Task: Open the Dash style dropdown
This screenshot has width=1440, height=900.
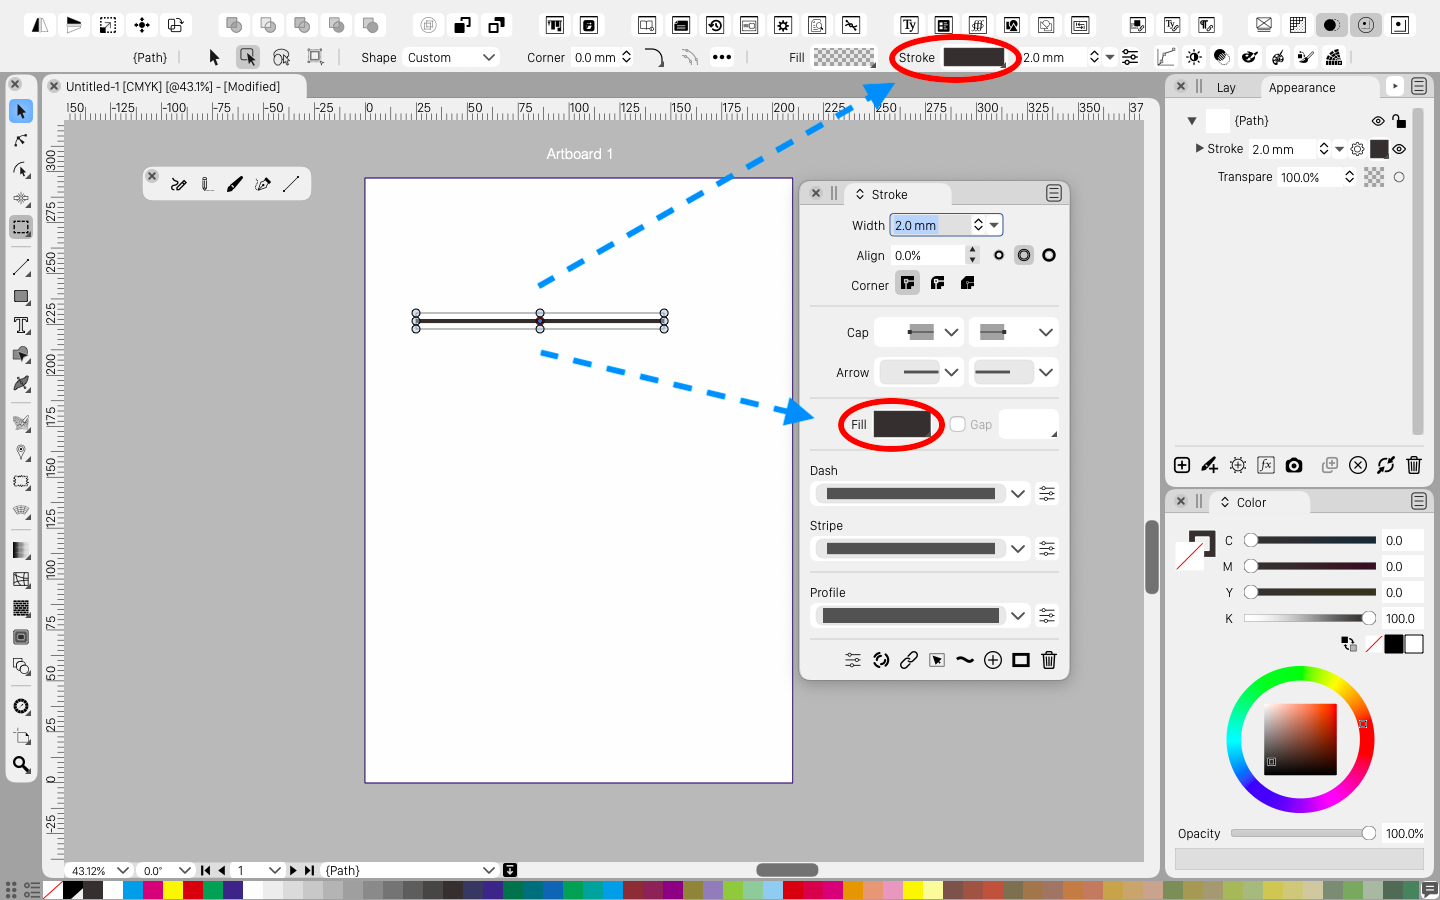Action: click(x=1018, y=494)
